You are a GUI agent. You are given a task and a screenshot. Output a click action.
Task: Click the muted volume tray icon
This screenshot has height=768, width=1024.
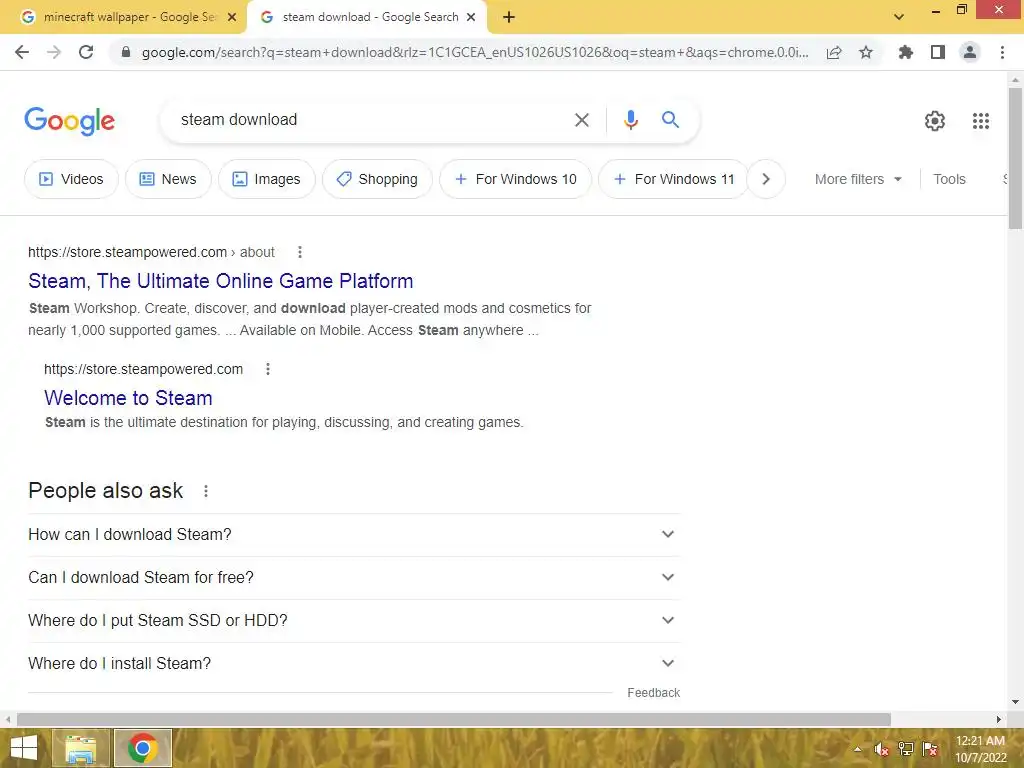click(x=882, y=749)
